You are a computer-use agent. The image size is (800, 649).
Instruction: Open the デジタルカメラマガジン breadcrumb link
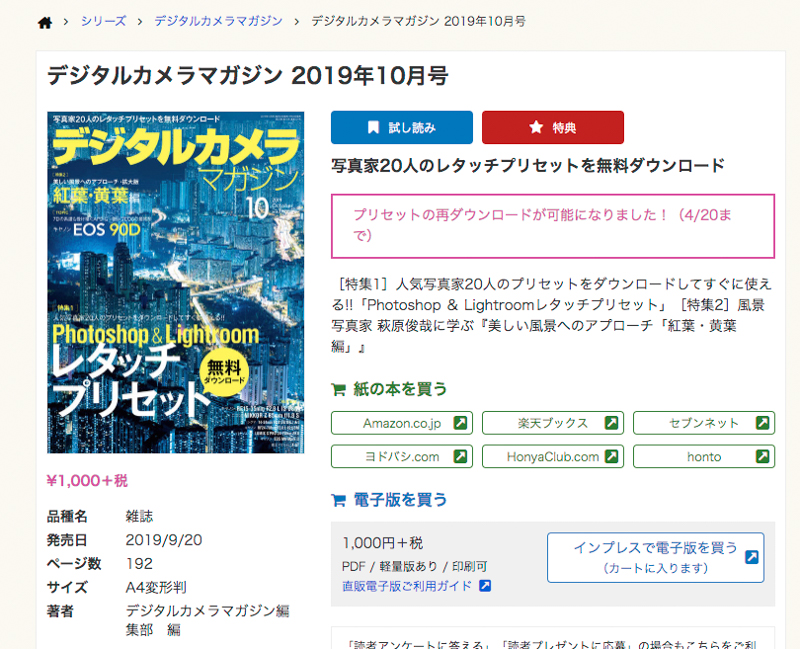218,21
